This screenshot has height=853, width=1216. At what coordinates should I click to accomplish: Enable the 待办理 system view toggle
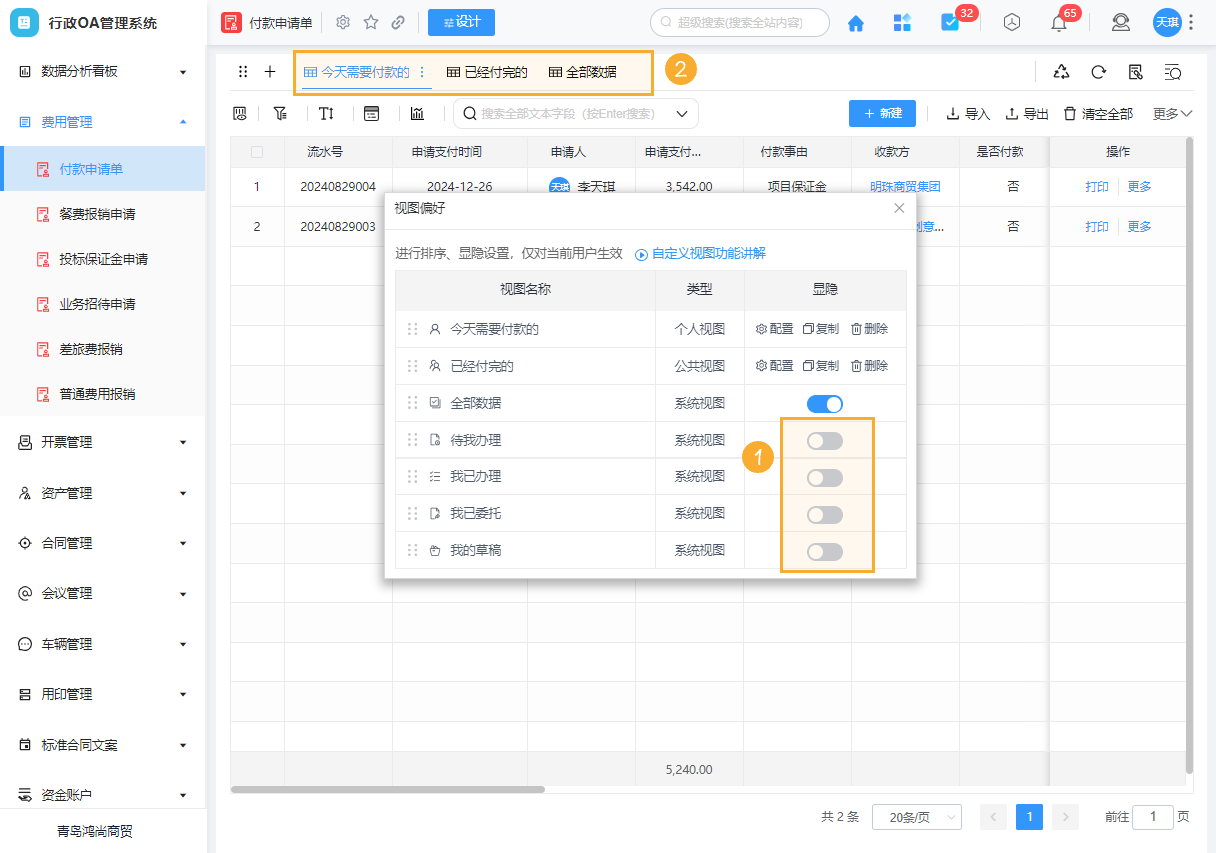(x=824, y=440)
